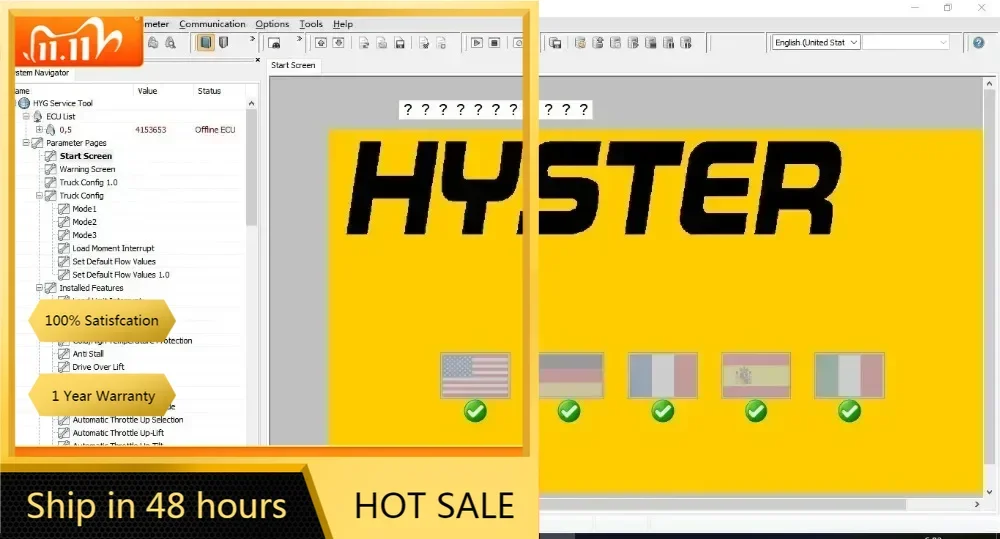Click the Stop toolbar icon
1000x539 pixels.
pyautogui.click(x=494, y=43)
